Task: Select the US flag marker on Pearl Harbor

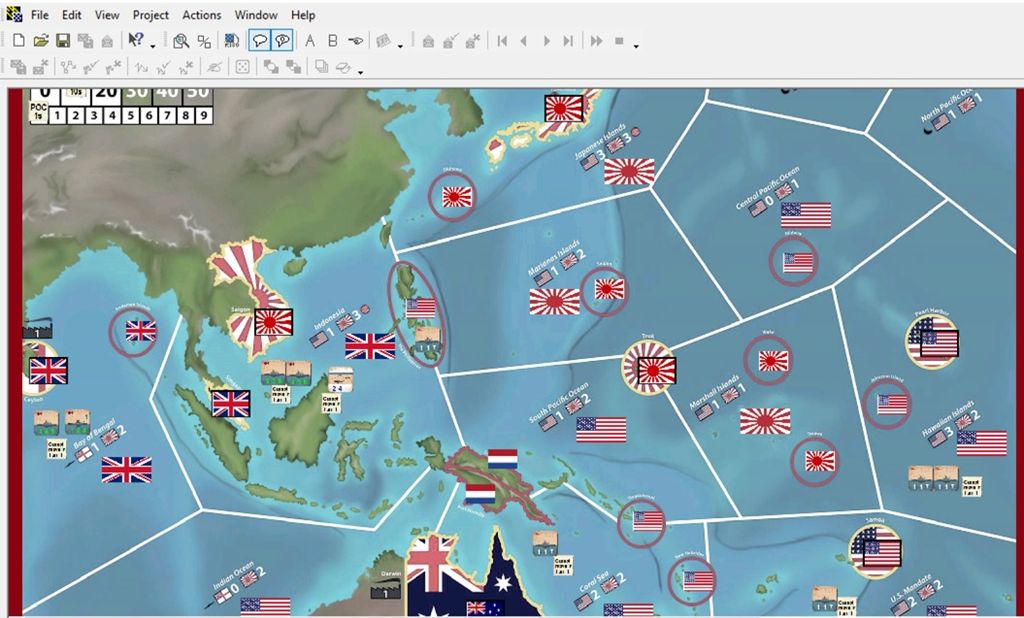Action: [x=939, y=344]
